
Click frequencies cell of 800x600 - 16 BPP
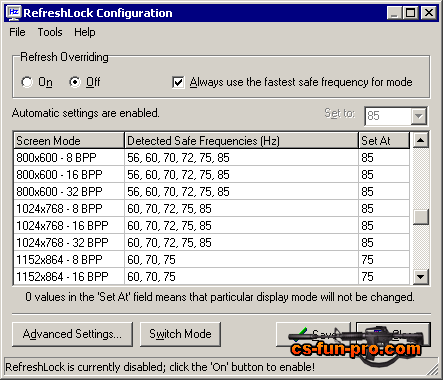[241, 175]
